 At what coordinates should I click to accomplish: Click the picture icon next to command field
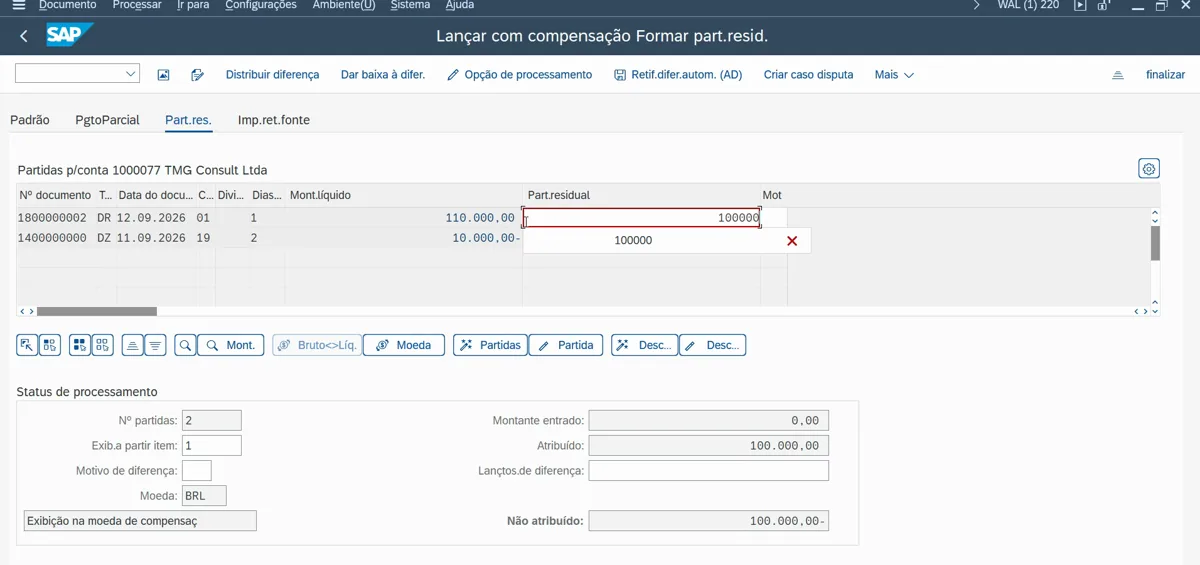pyautogui.click(x=164, y=75)
